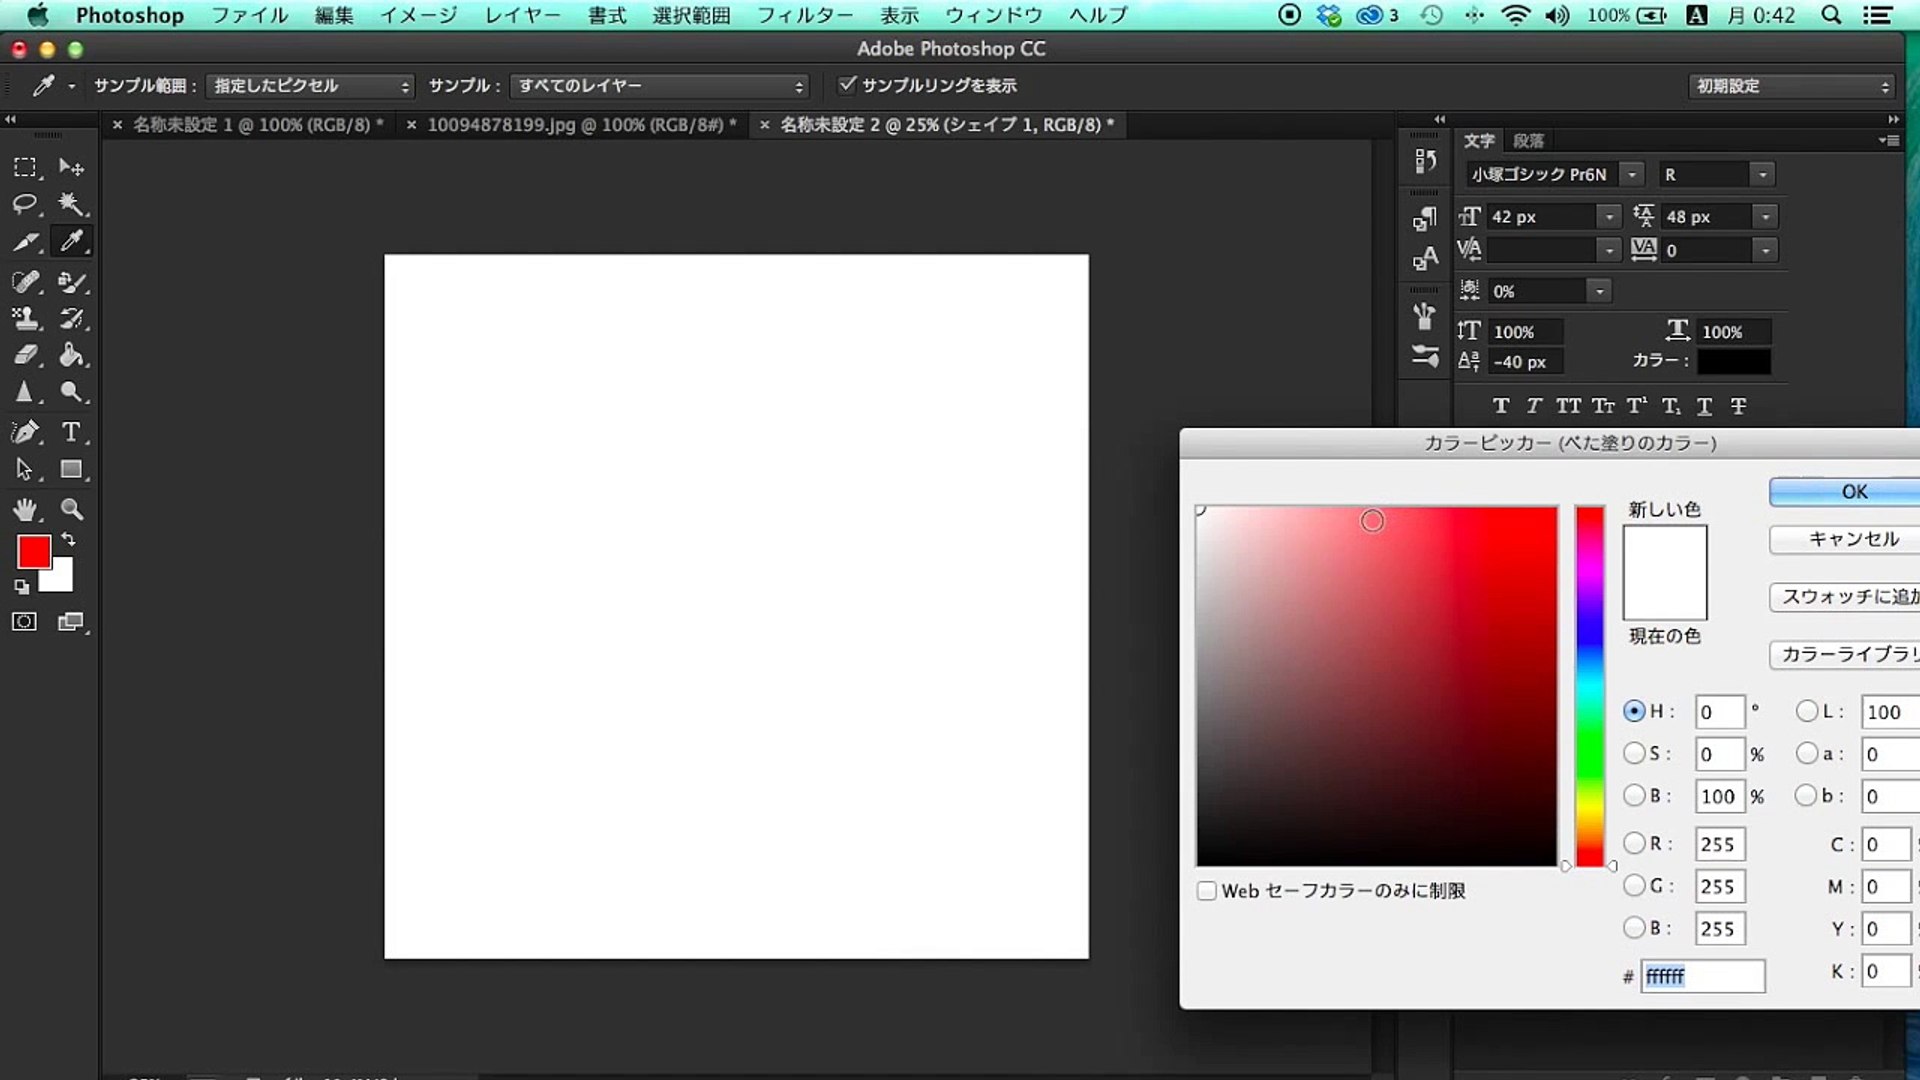Click the swap foreground/background colors icon
This screenshot has width=1920, height=1080.
(68, 539)
